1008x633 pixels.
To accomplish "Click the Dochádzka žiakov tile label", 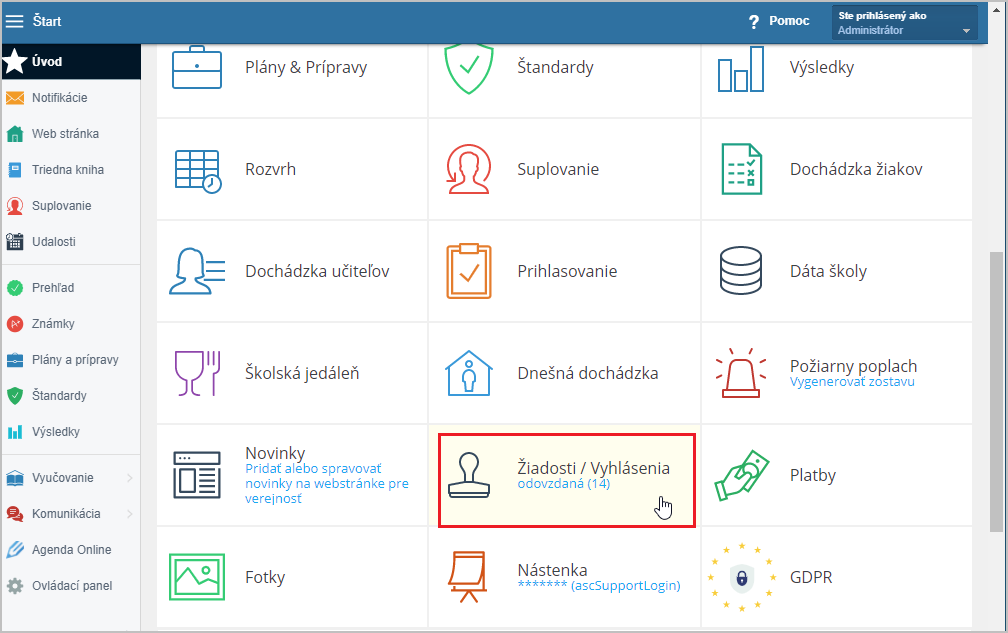I will coord(856,169).
